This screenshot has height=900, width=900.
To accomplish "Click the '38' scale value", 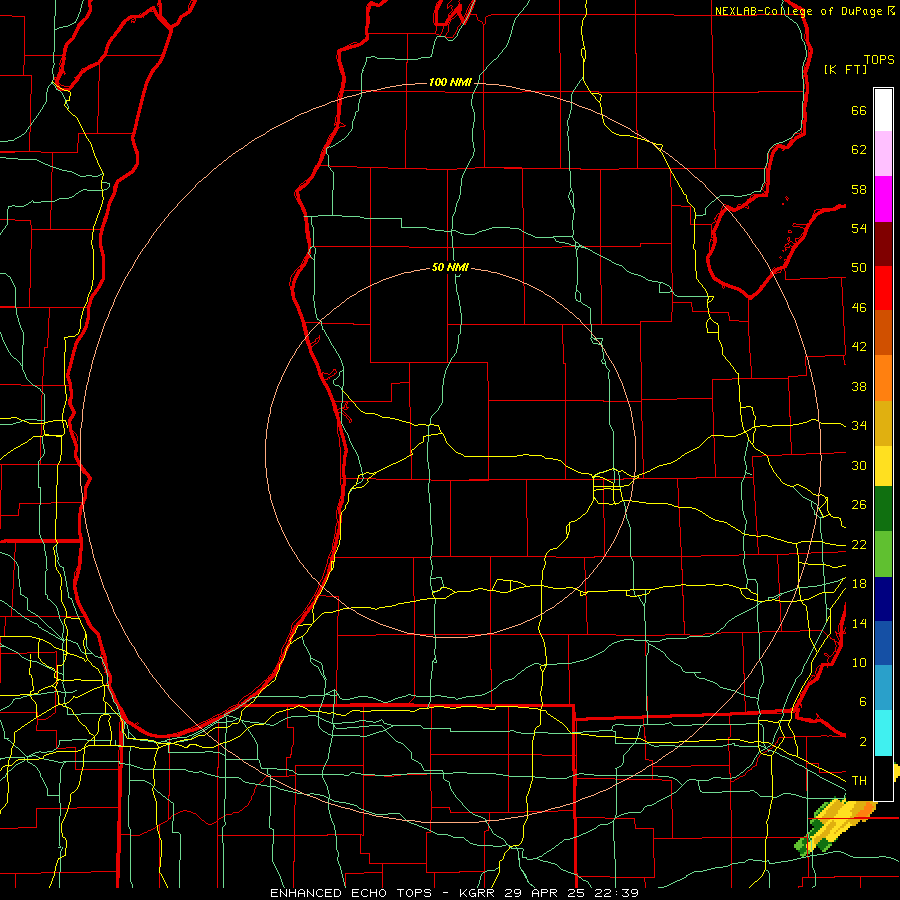I will 859,386.
